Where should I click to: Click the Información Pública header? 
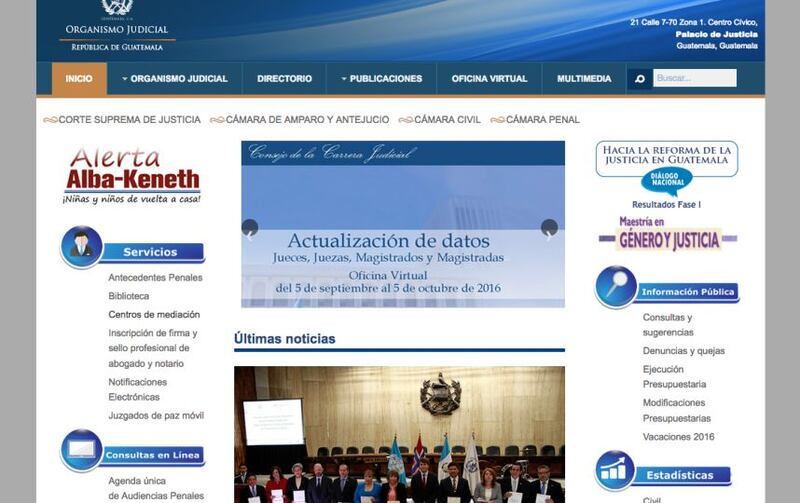[x=687, y=292]
